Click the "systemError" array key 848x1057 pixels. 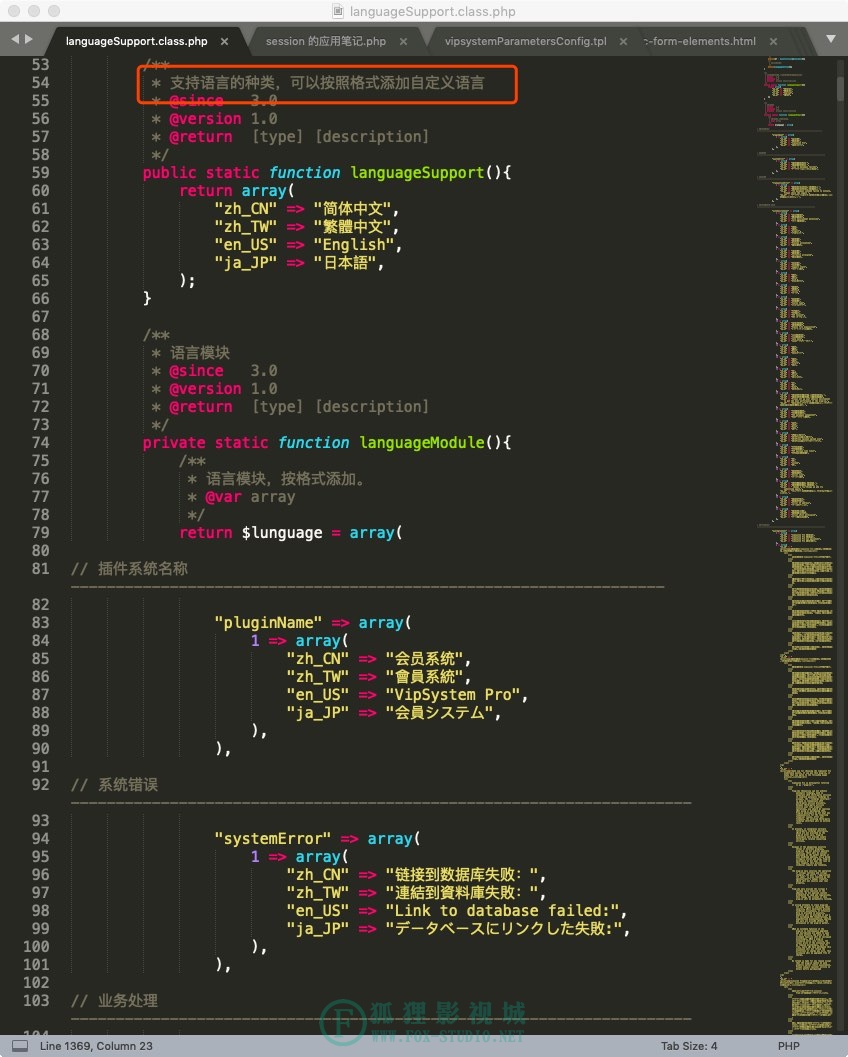(273, 839)
